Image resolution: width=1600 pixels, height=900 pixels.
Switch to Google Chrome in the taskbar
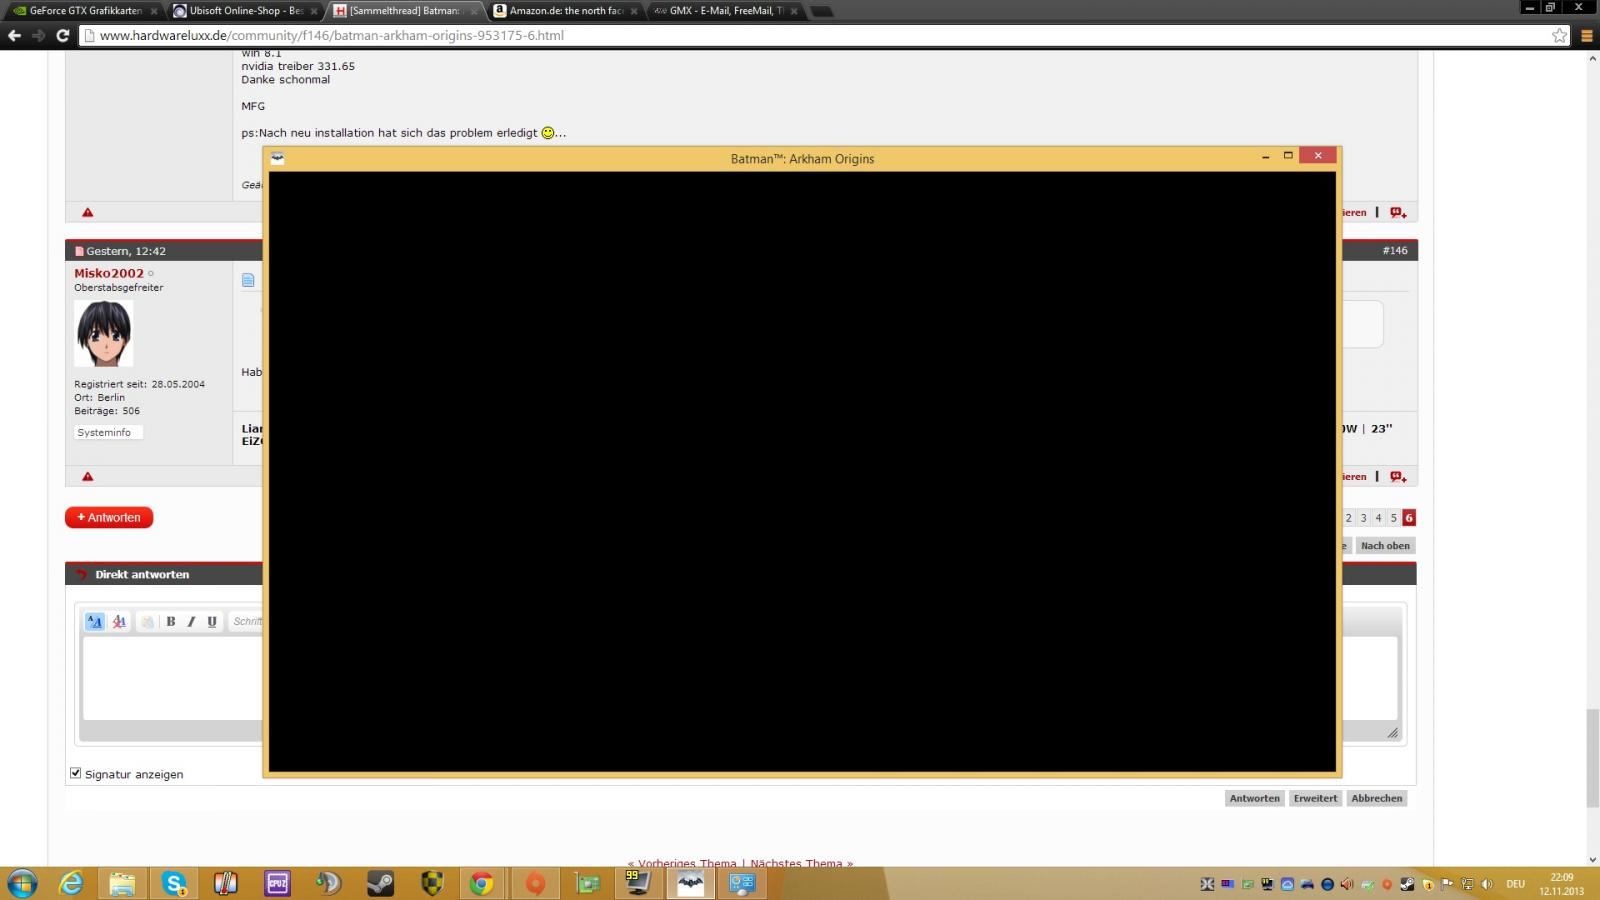point(482,883)
